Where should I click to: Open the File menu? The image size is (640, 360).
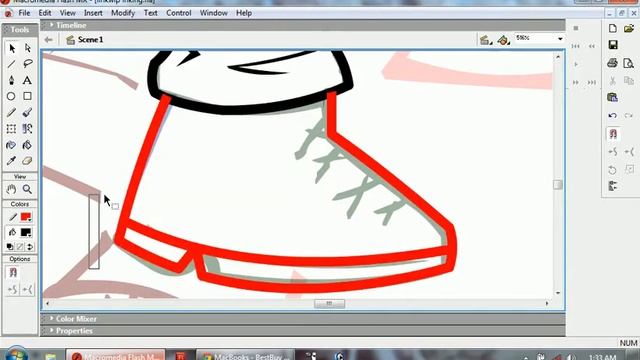click(x=24, y=13)
